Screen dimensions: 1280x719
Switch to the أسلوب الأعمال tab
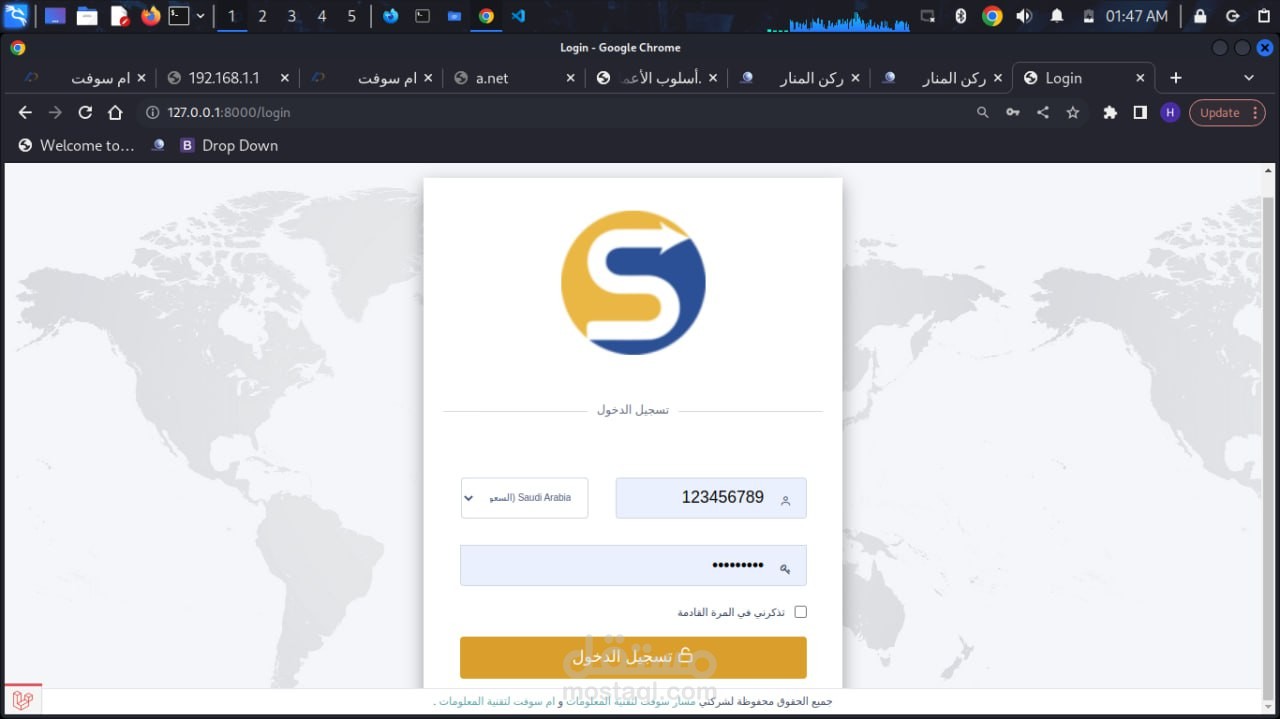(x=659, y=78)
